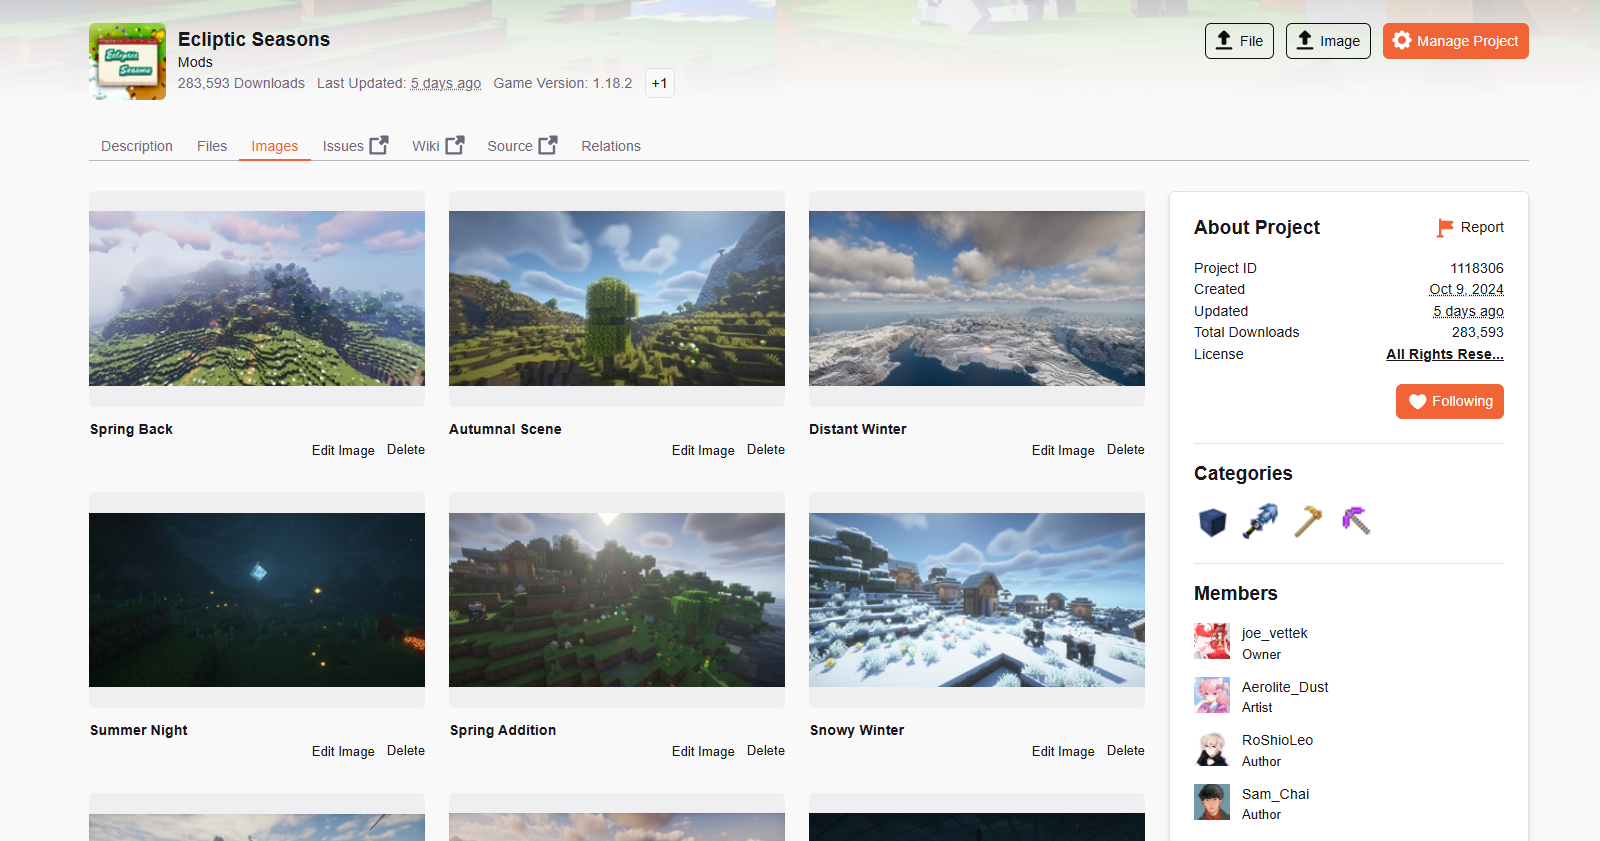The image size is (1600, 841).
Task: Switch to the Files tab
Action: (212, 146)
